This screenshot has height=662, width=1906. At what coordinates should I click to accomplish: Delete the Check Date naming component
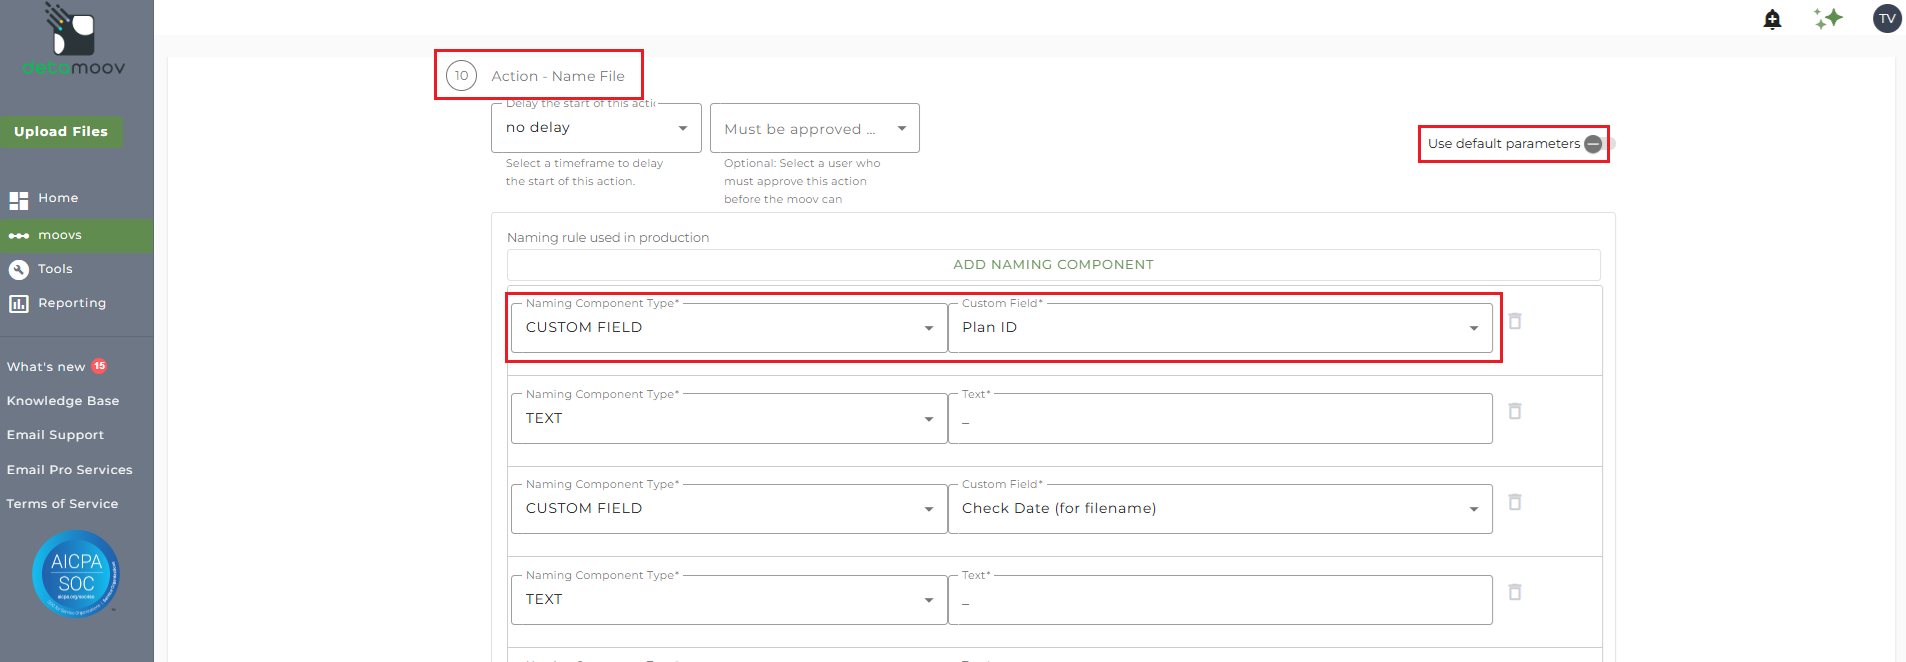[1515, 502]
